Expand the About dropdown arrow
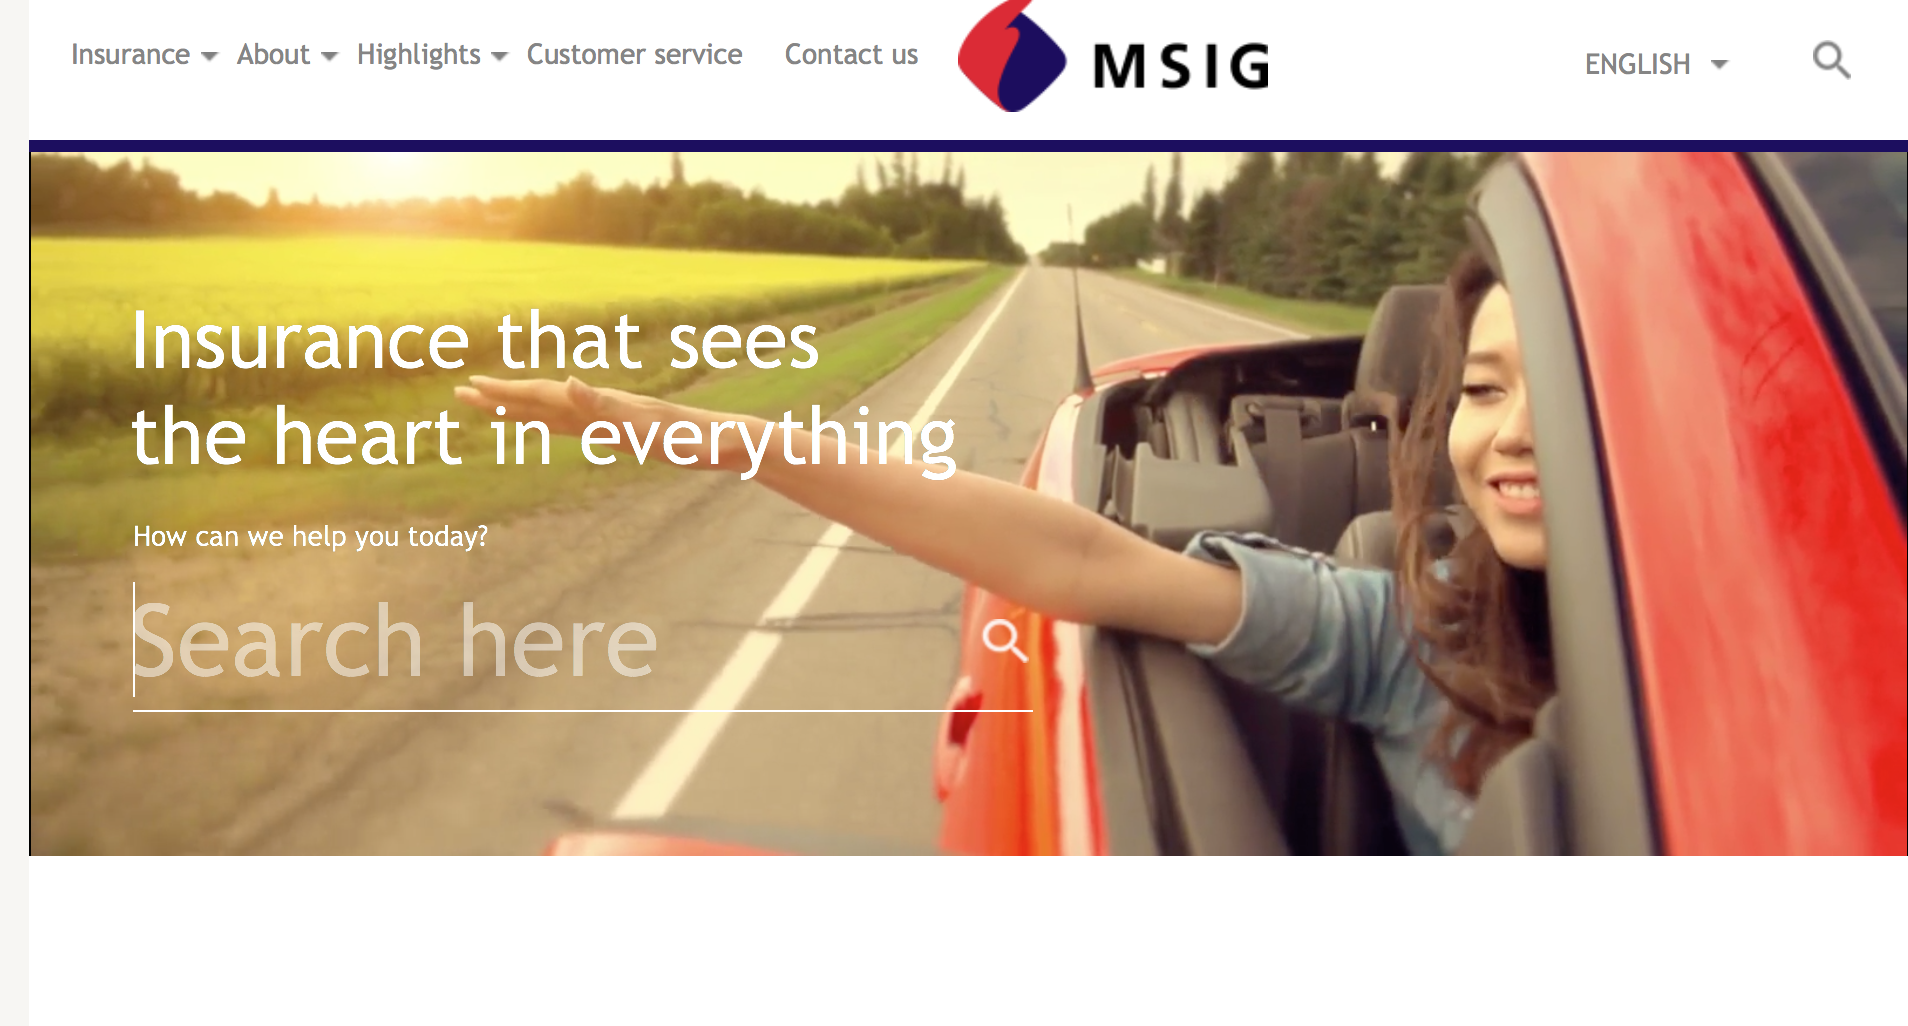Image resolution: width=1908 pixels, height=1026 pixels. point(329,57)
